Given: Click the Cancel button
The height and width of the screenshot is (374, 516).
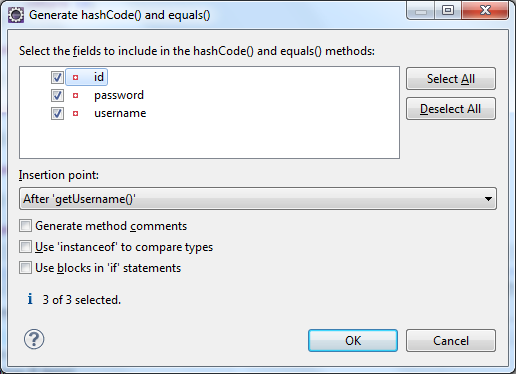Looking at the screenshot, I should pyautogui.click(x=451, y=341).
